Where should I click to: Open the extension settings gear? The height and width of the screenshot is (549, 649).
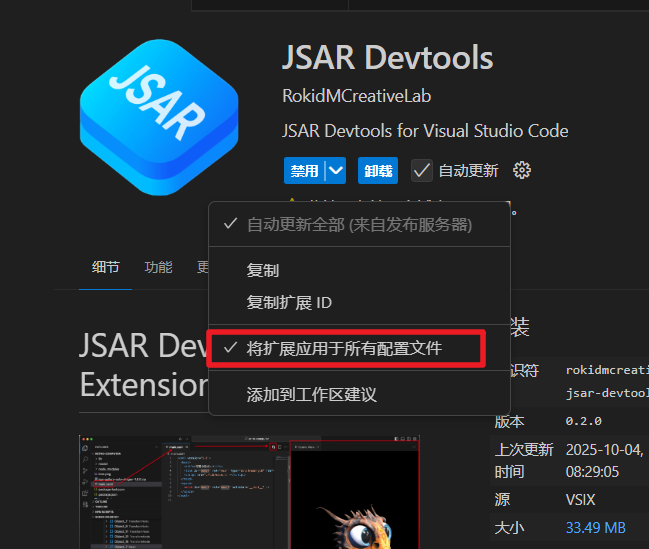coord(522,170)
